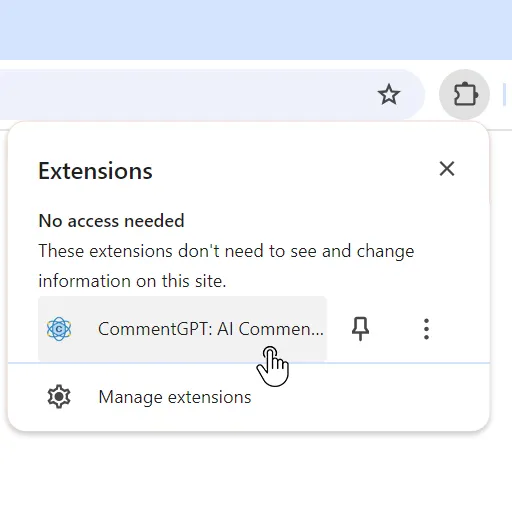The width and height of the screenshot is (512, 512).
Task: Click the "Manage extensions" text label
Action: tap(175, 397)
